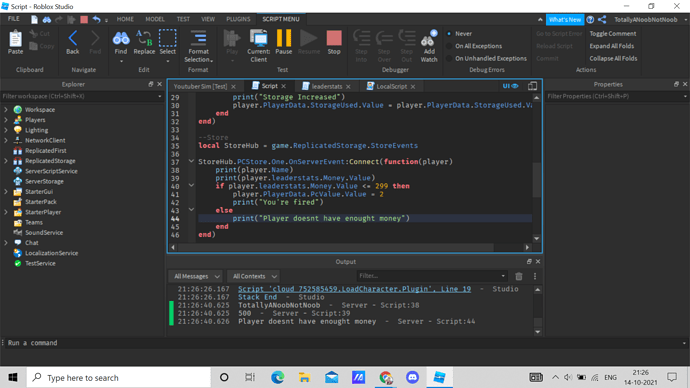The height and width of the screenshot is (388, 690).
Task: Click Toggle Comment action
Action: [613, 33]
